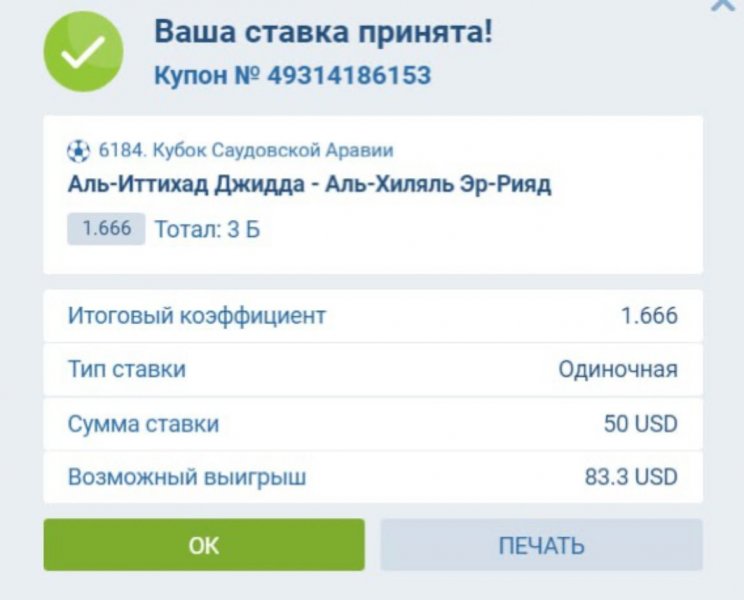Select the match title Аль-Иттихад Джидда - Аль-Хиляль

[309, 185]
